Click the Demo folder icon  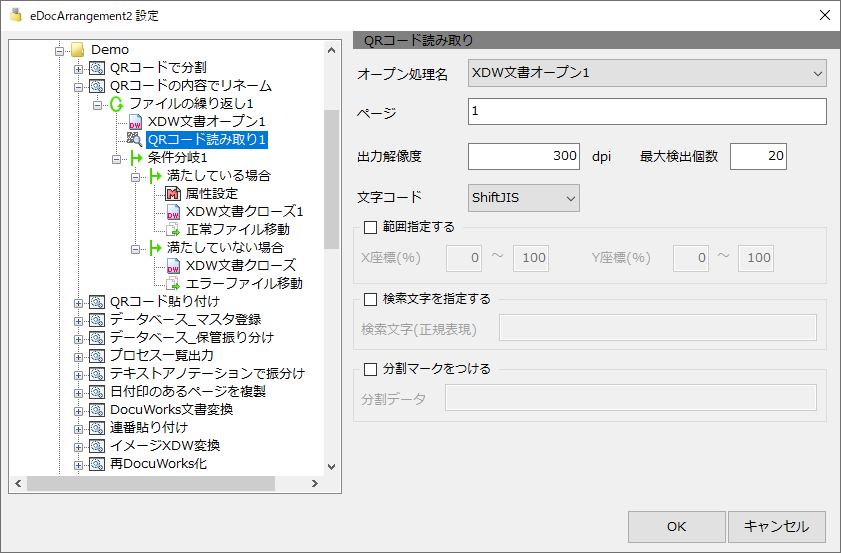pos(78,50)
